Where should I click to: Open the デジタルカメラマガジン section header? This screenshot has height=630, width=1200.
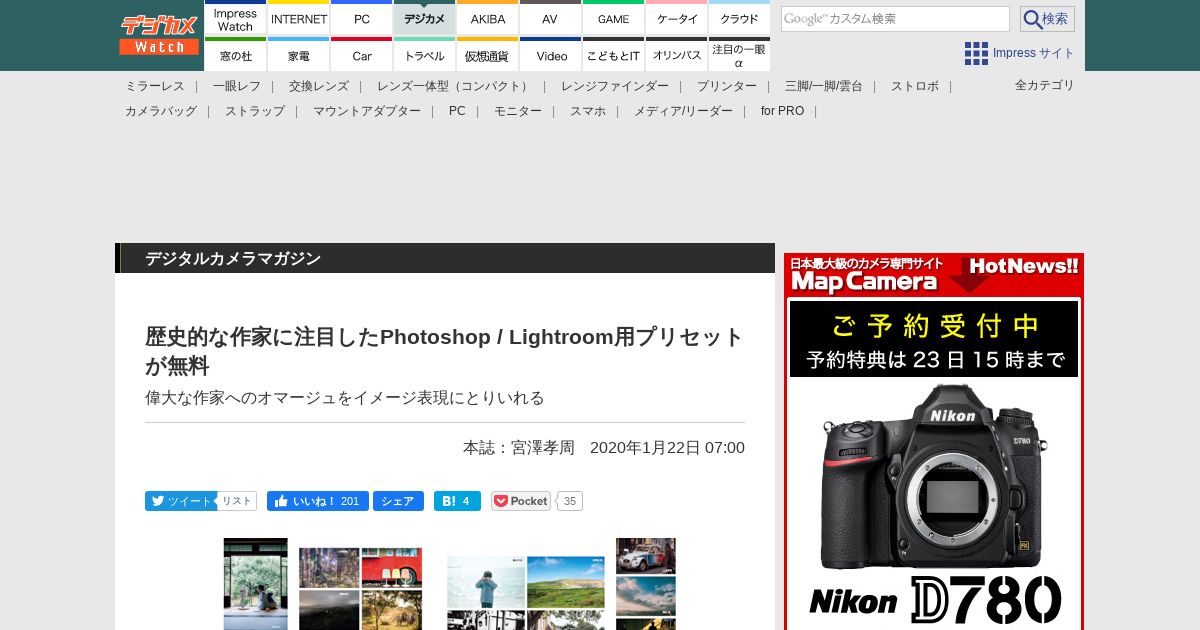click(x=233, y=259)
